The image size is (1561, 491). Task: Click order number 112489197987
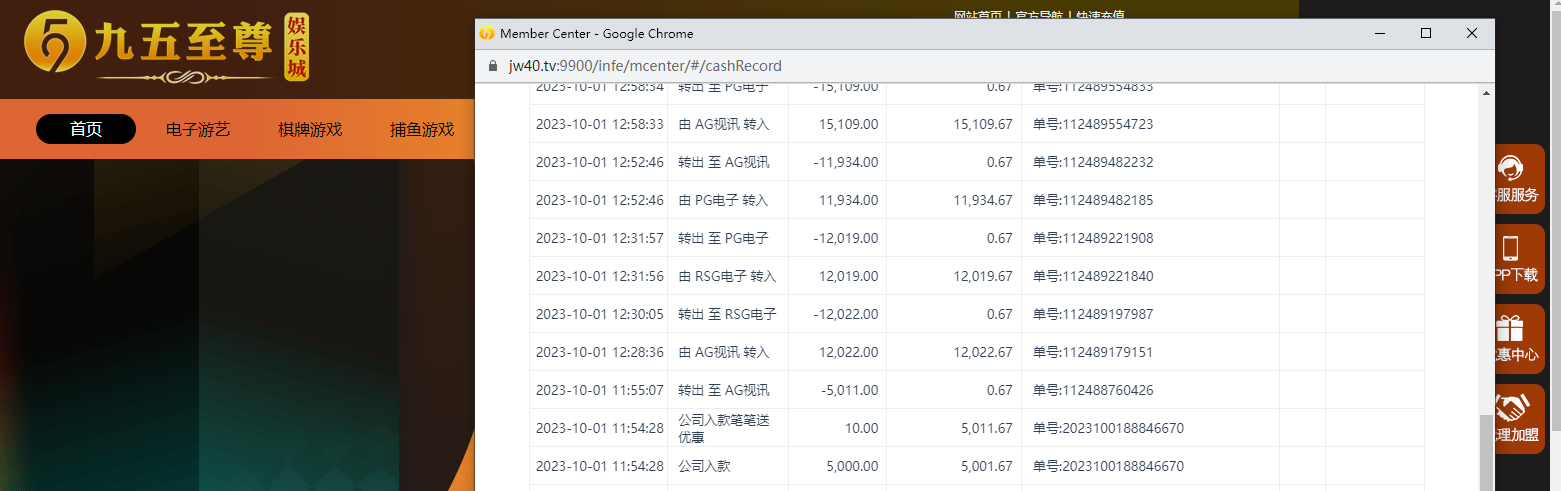[x=1093, y=314]
